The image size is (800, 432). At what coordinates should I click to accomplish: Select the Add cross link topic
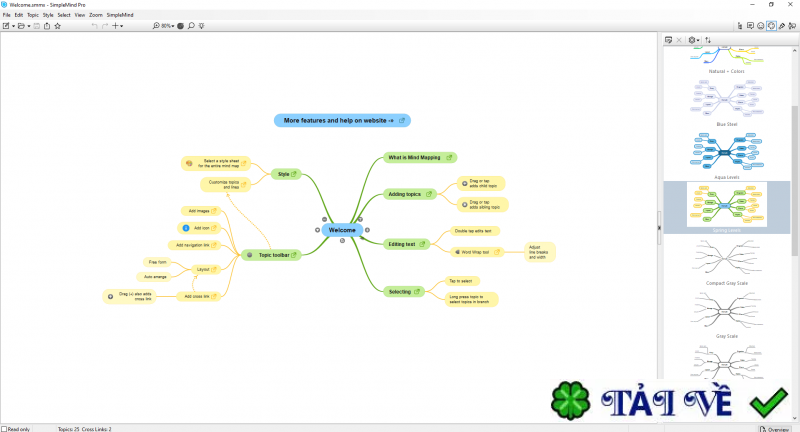(x=199, y=296)
